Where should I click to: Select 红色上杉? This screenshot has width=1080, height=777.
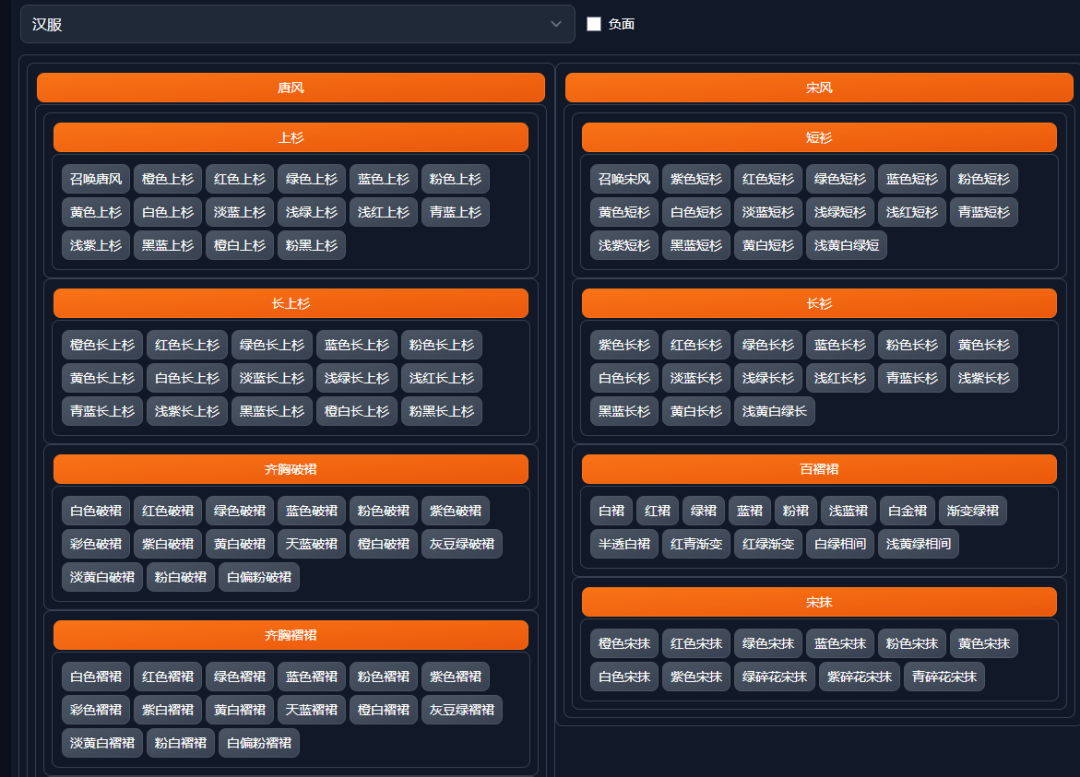239,178
